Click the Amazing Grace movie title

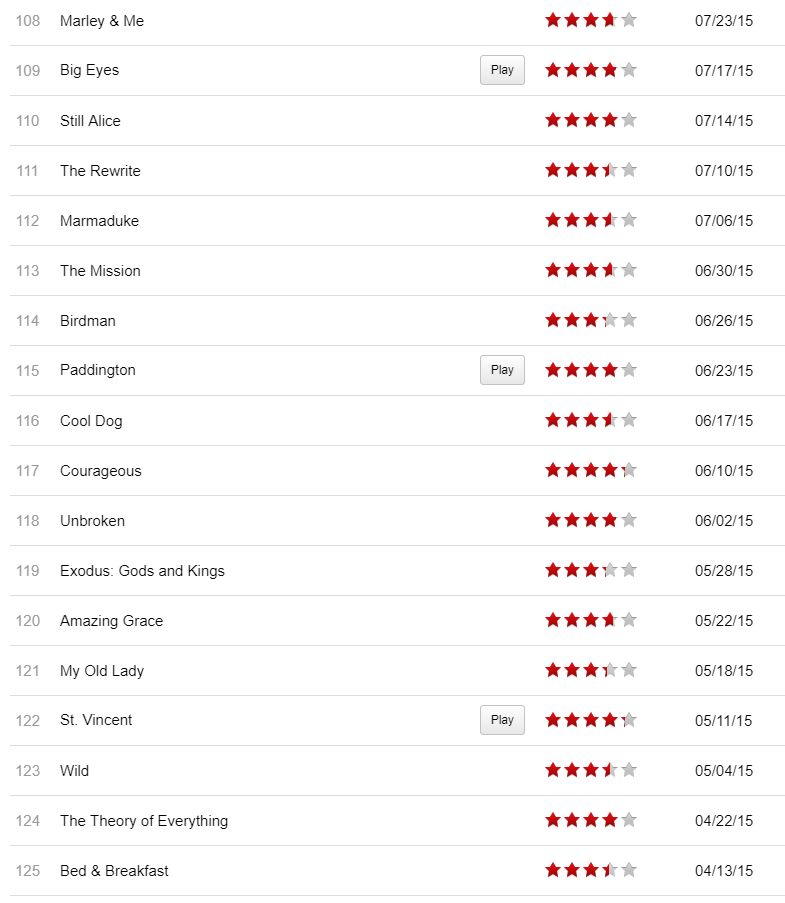(111, 621)
